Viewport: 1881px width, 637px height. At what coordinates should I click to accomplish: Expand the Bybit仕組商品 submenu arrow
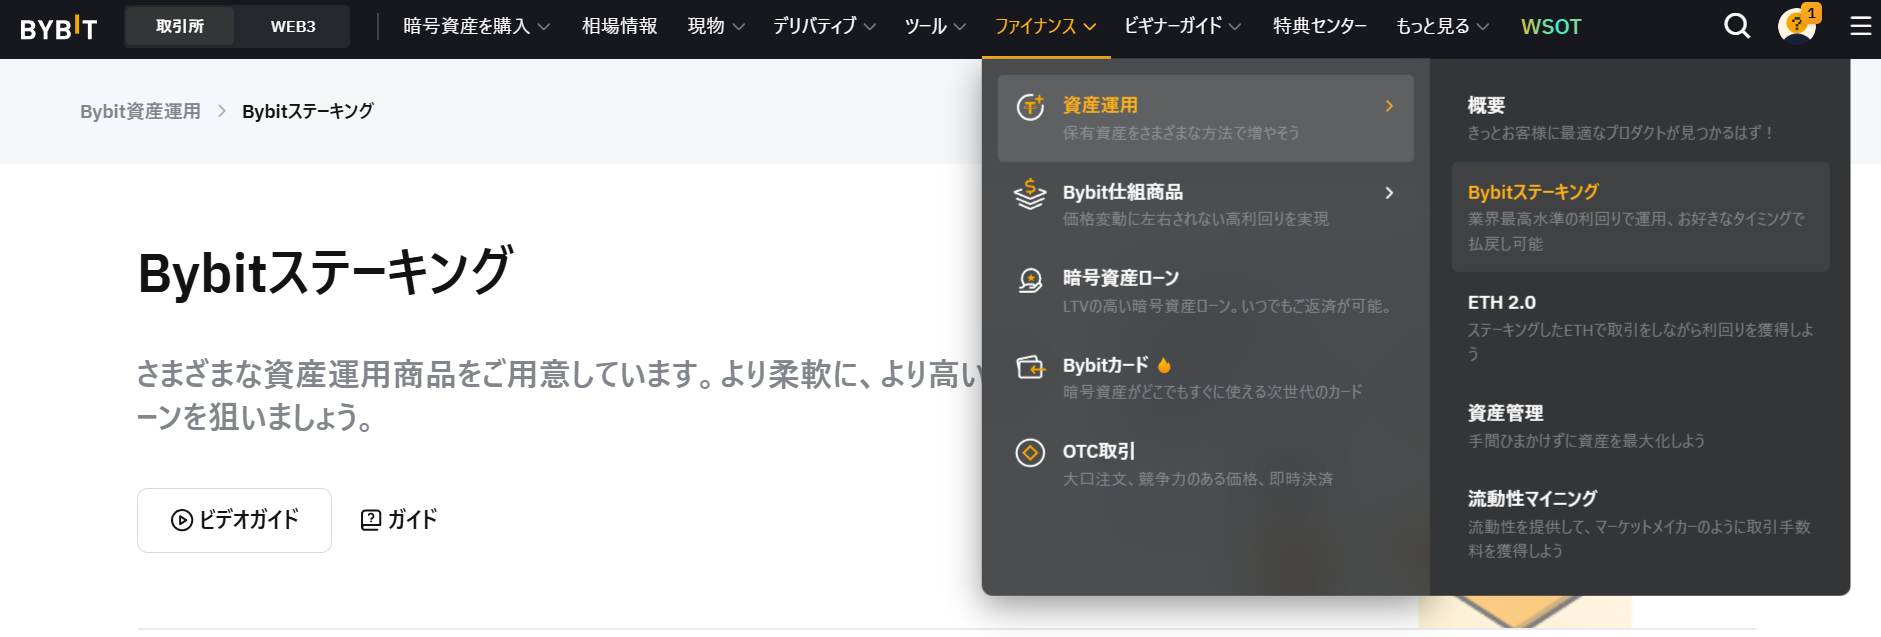[x=1389, y=193]
